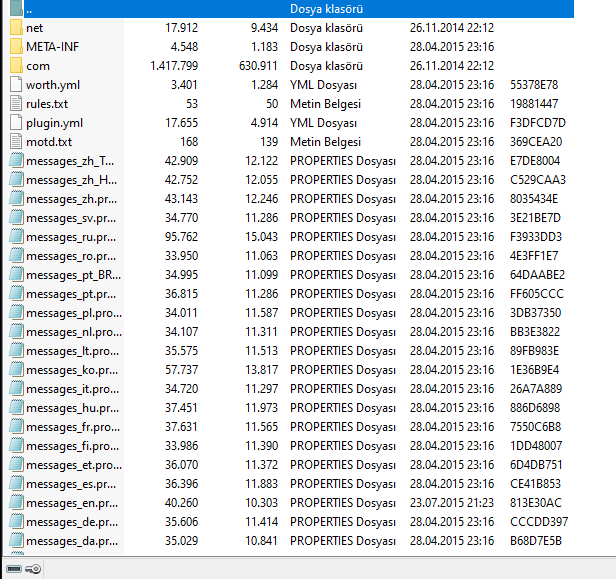Click the messages_pl.pro... file icon
Screen dimensions: 616x579
(16, 313)
